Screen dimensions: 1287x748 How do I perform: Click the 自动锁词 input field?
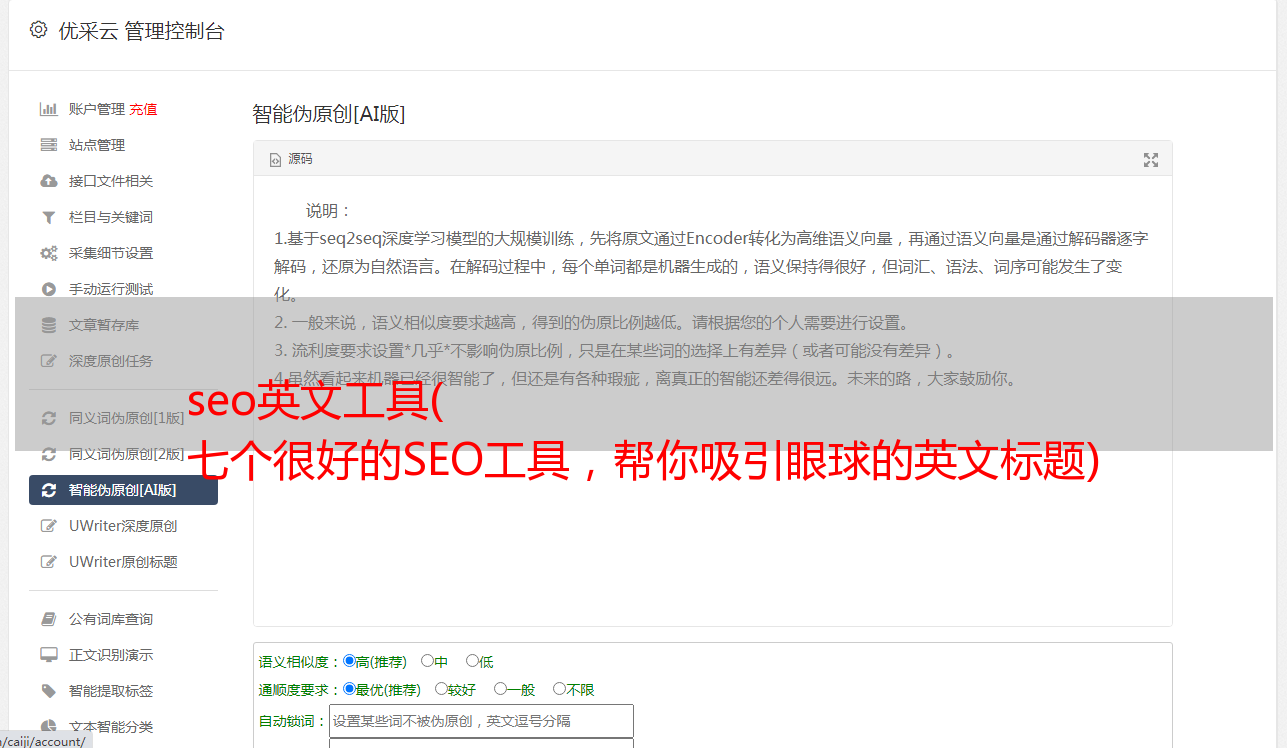[481, 721]
